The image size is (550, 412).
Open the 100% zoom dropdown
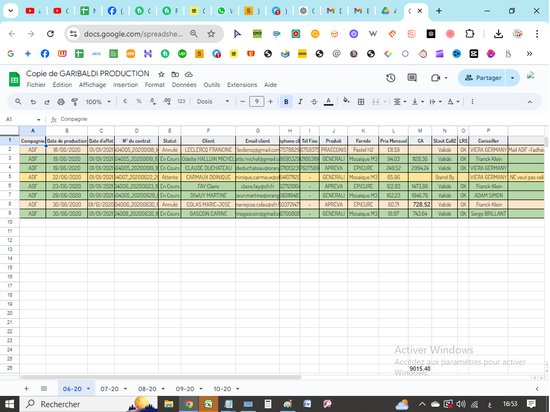coord(98,102)
